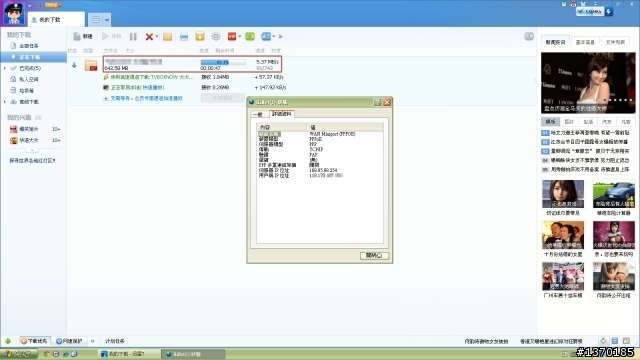Click the user avatar at top left
The image size is (640, 360).
pyautogui.click(x=13, y=13)
